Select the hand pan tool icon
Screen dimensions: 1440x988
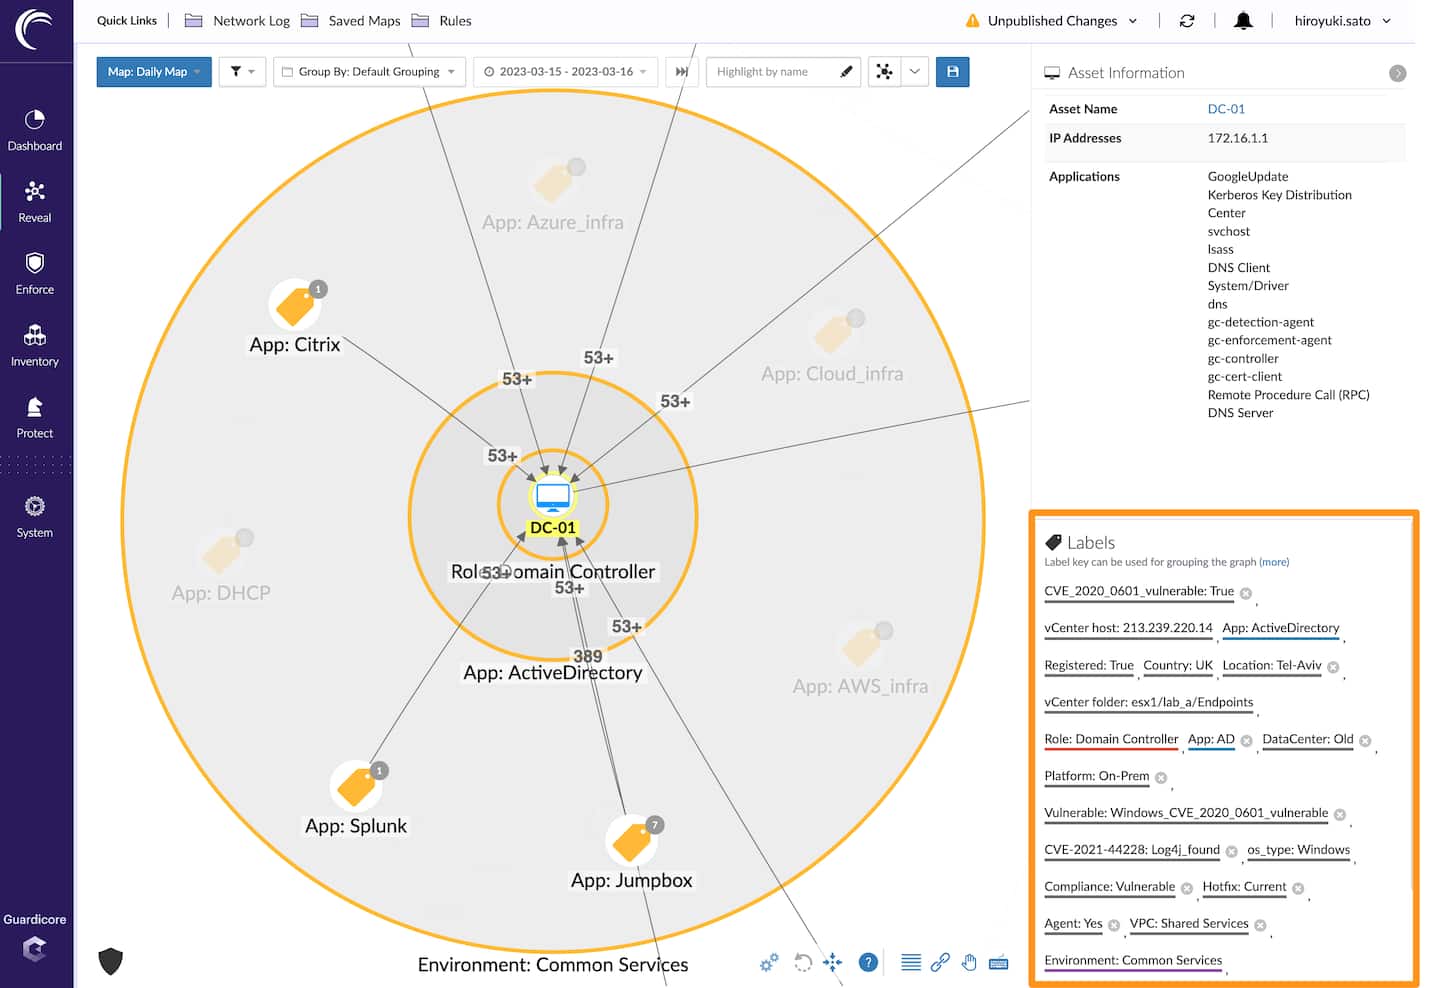[969, 962]
